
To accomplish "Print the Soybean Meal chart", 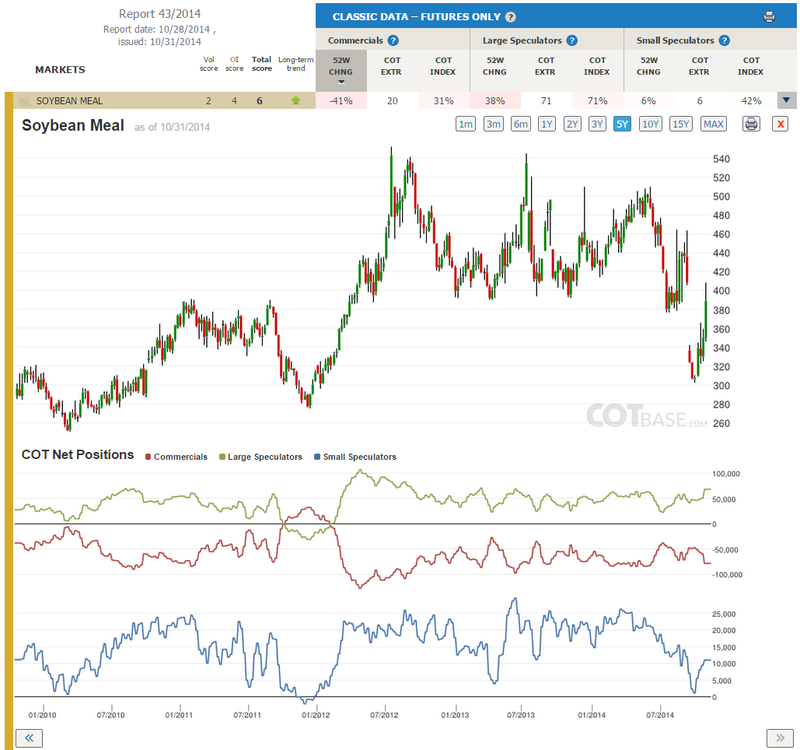I will point(751,124).
